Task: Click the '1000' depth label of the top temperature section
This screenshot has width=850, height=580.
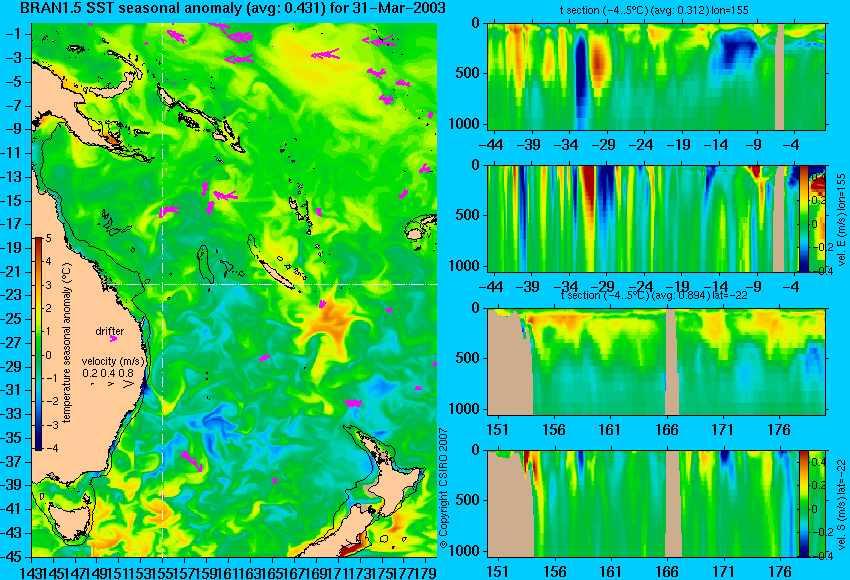Action: click(465, 124)
